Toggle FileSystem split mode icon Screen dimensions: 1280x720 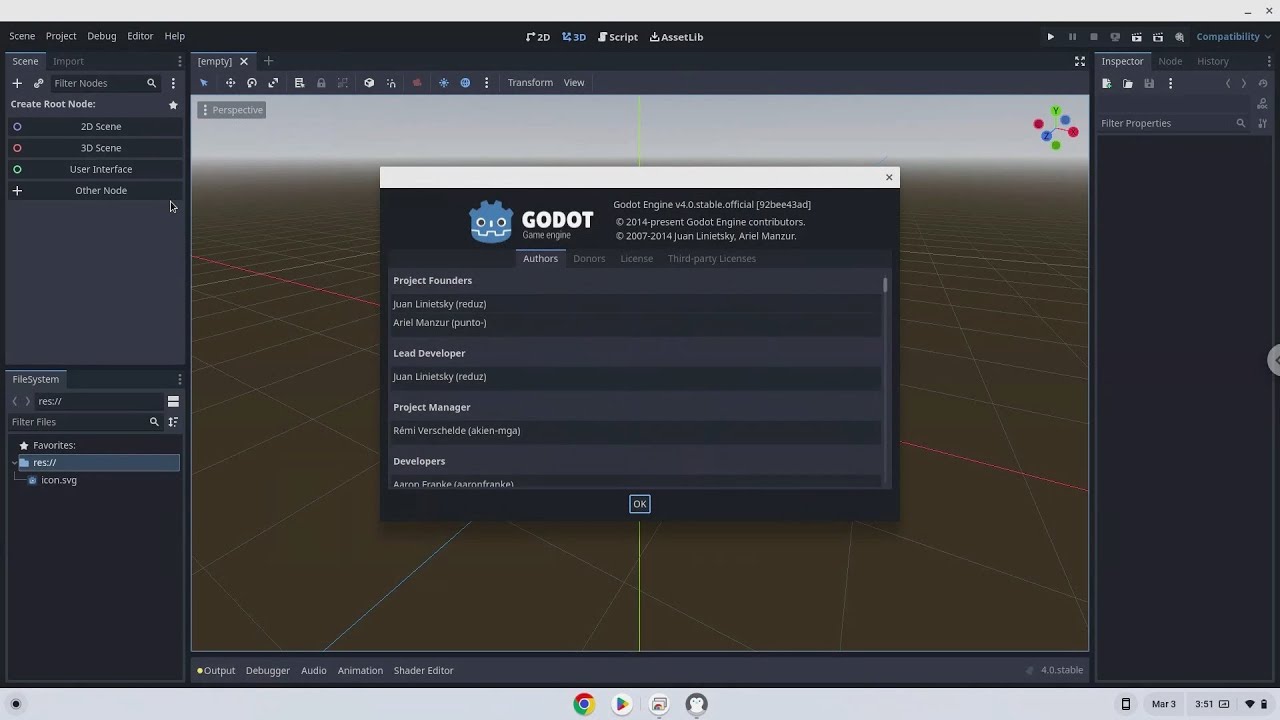(173, 401)
